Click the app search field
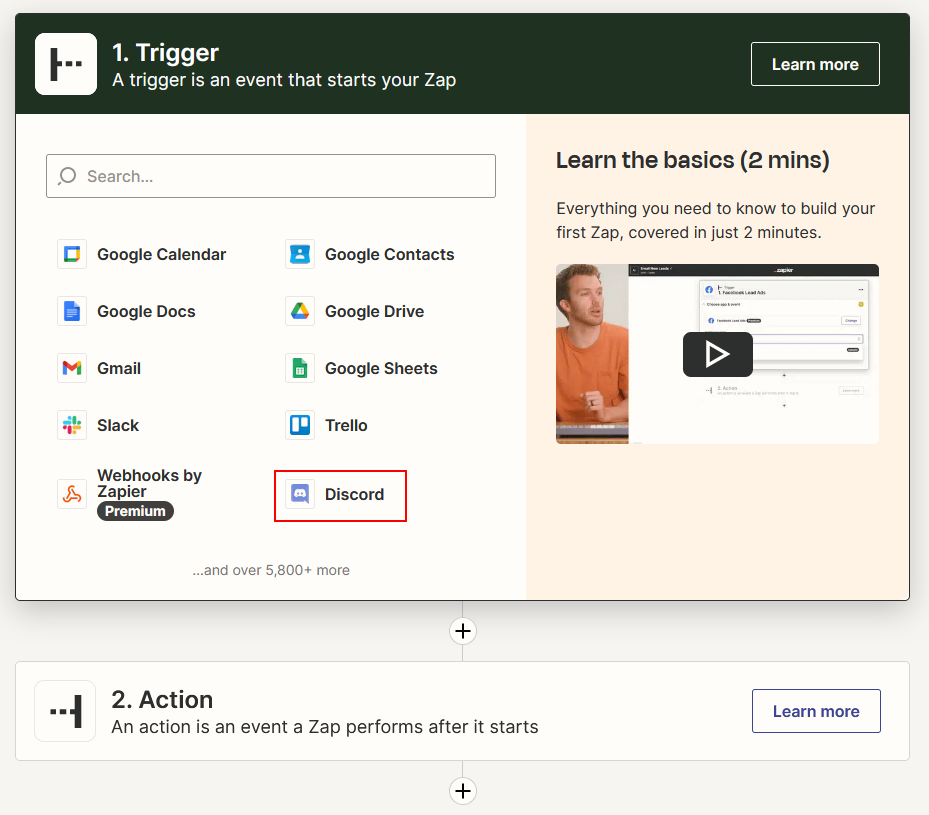 pos(271,176)
